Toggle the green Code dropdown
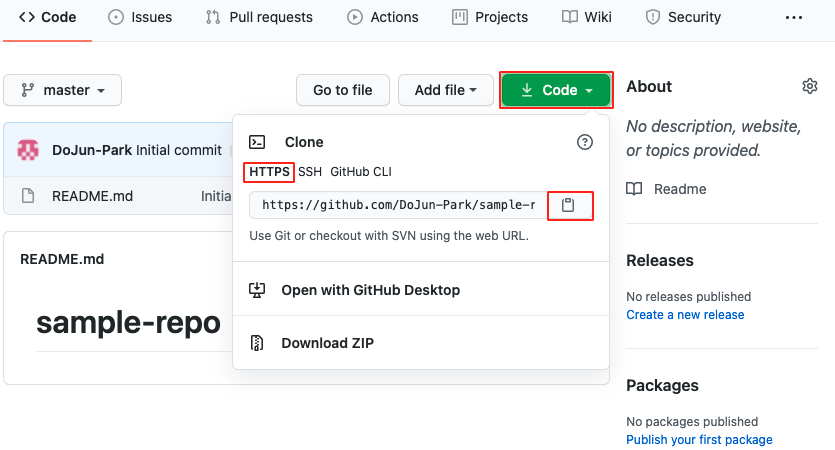 (555, 90)
